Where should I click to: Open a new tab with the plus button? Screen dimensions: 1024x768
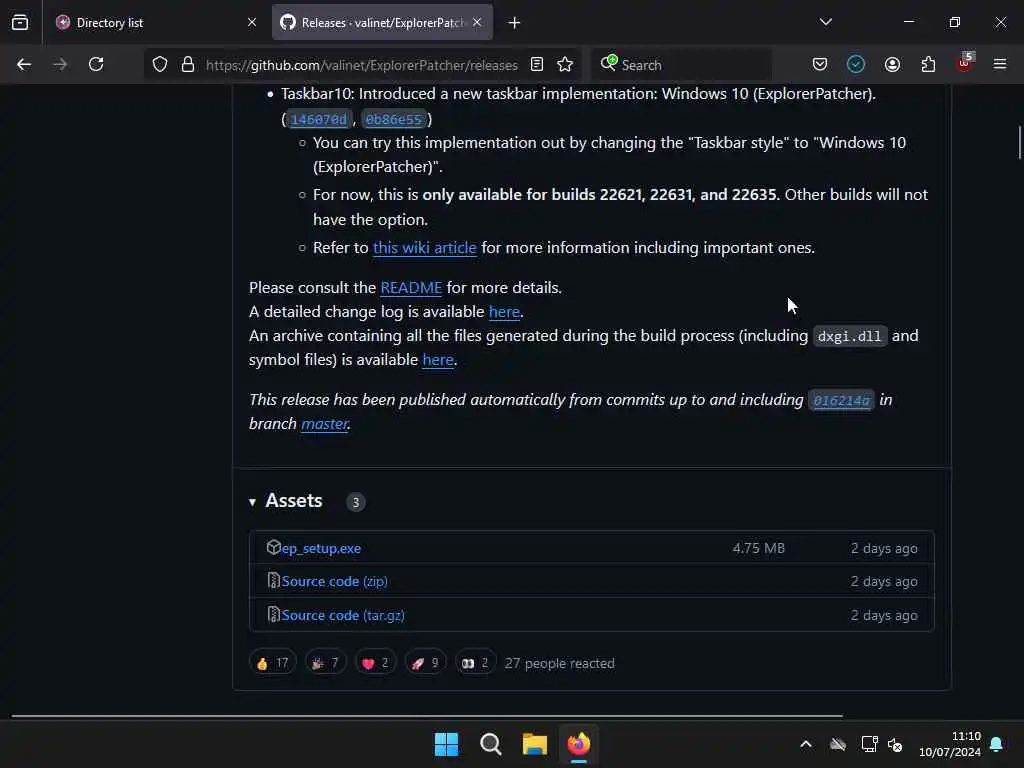(x=515, y=23)
